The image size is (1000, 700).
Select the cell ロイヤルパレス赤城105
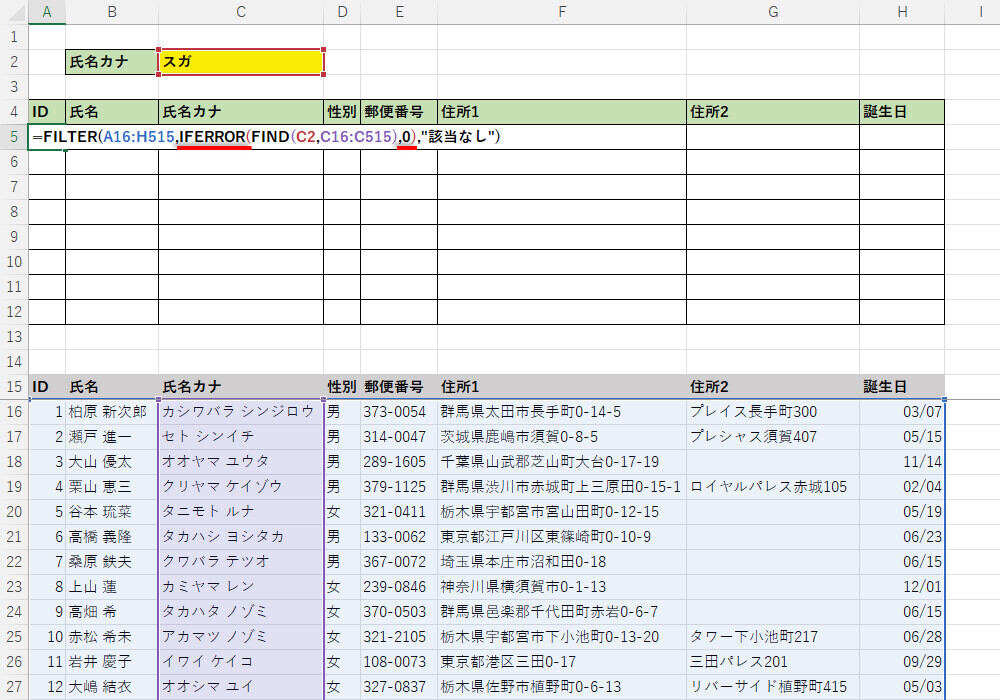[x=773, y=487]
